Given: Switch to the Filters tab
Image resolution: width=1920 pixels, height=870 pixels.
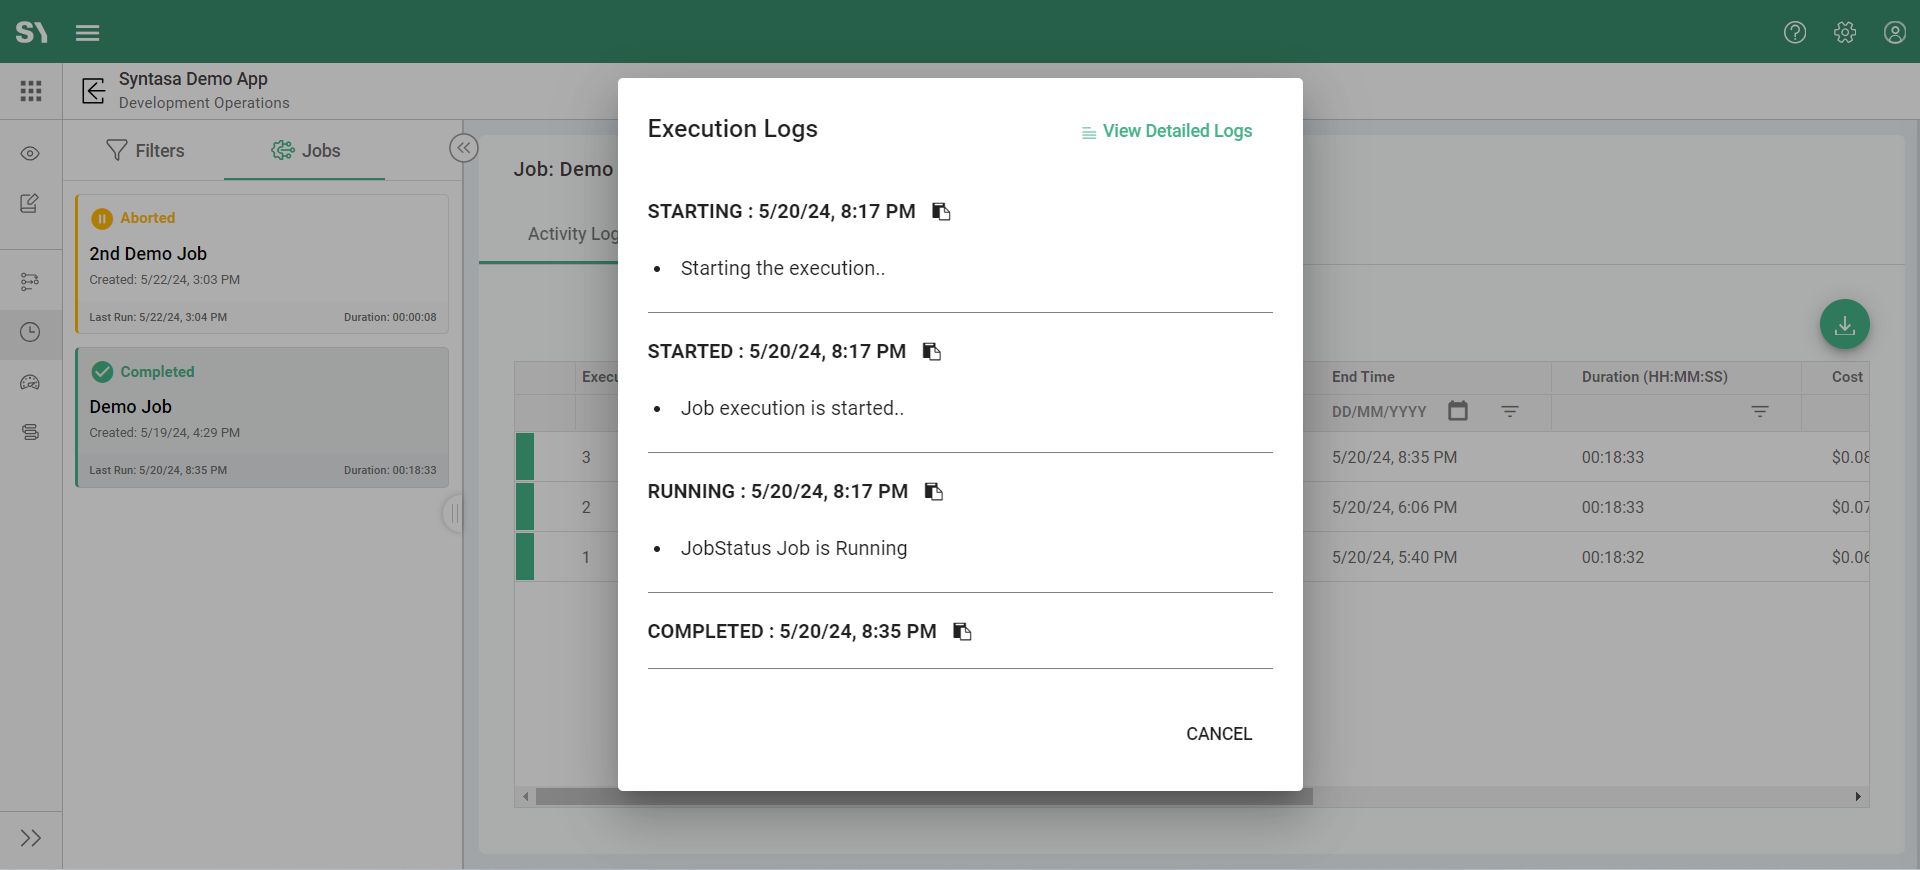Looking at the screenshot, I should [x=145, y=150].
